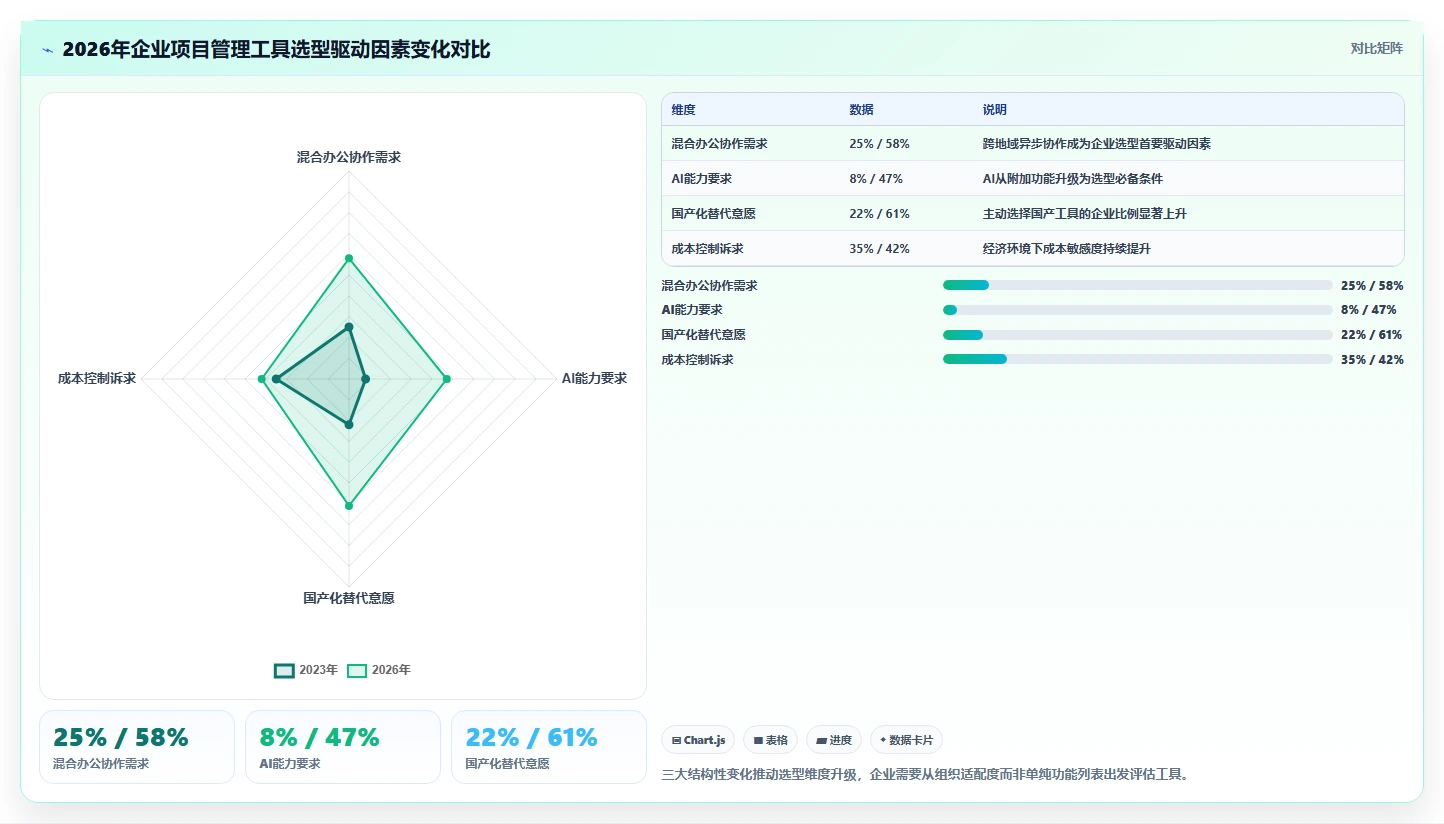Click description 跨地域异步协作成为企业选型首要驱动因素
Viewport: 1444px width, 824px height.
pyautogui.click(x=1097, y=144)
